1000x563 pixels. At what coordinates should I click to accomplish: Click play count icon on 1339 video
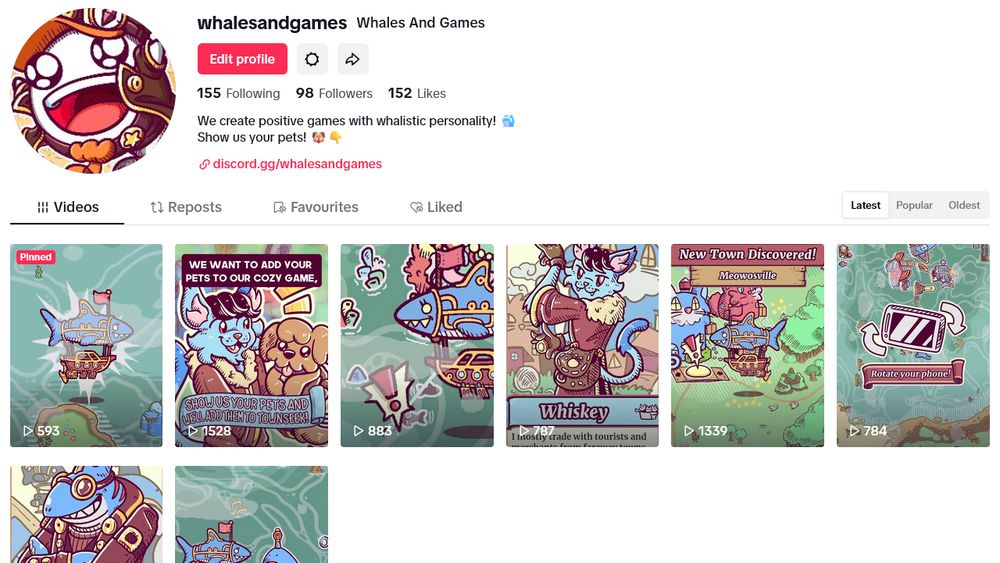point(689,431)
